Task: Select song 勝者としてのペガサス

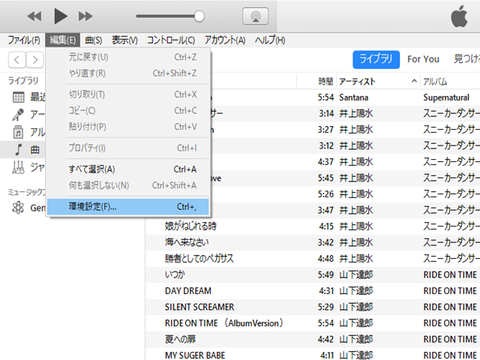Action: click(199, 259)
